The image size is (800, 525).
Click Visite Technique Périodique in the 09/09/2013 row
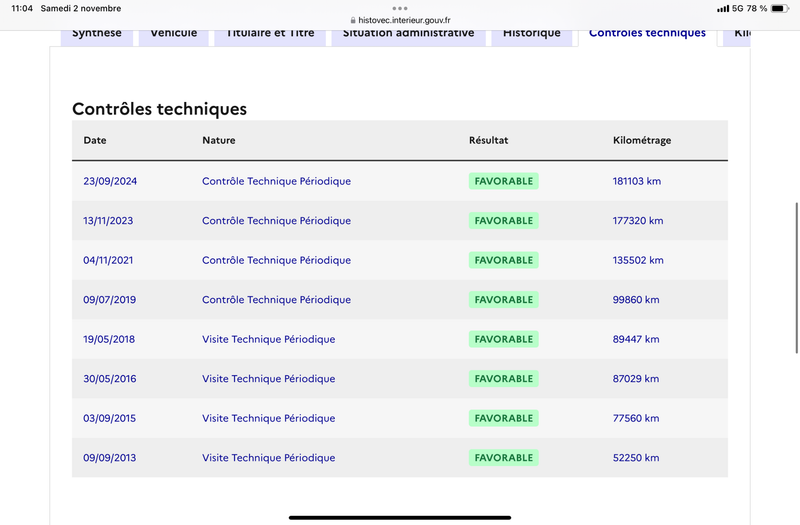[x=269, y=458]
